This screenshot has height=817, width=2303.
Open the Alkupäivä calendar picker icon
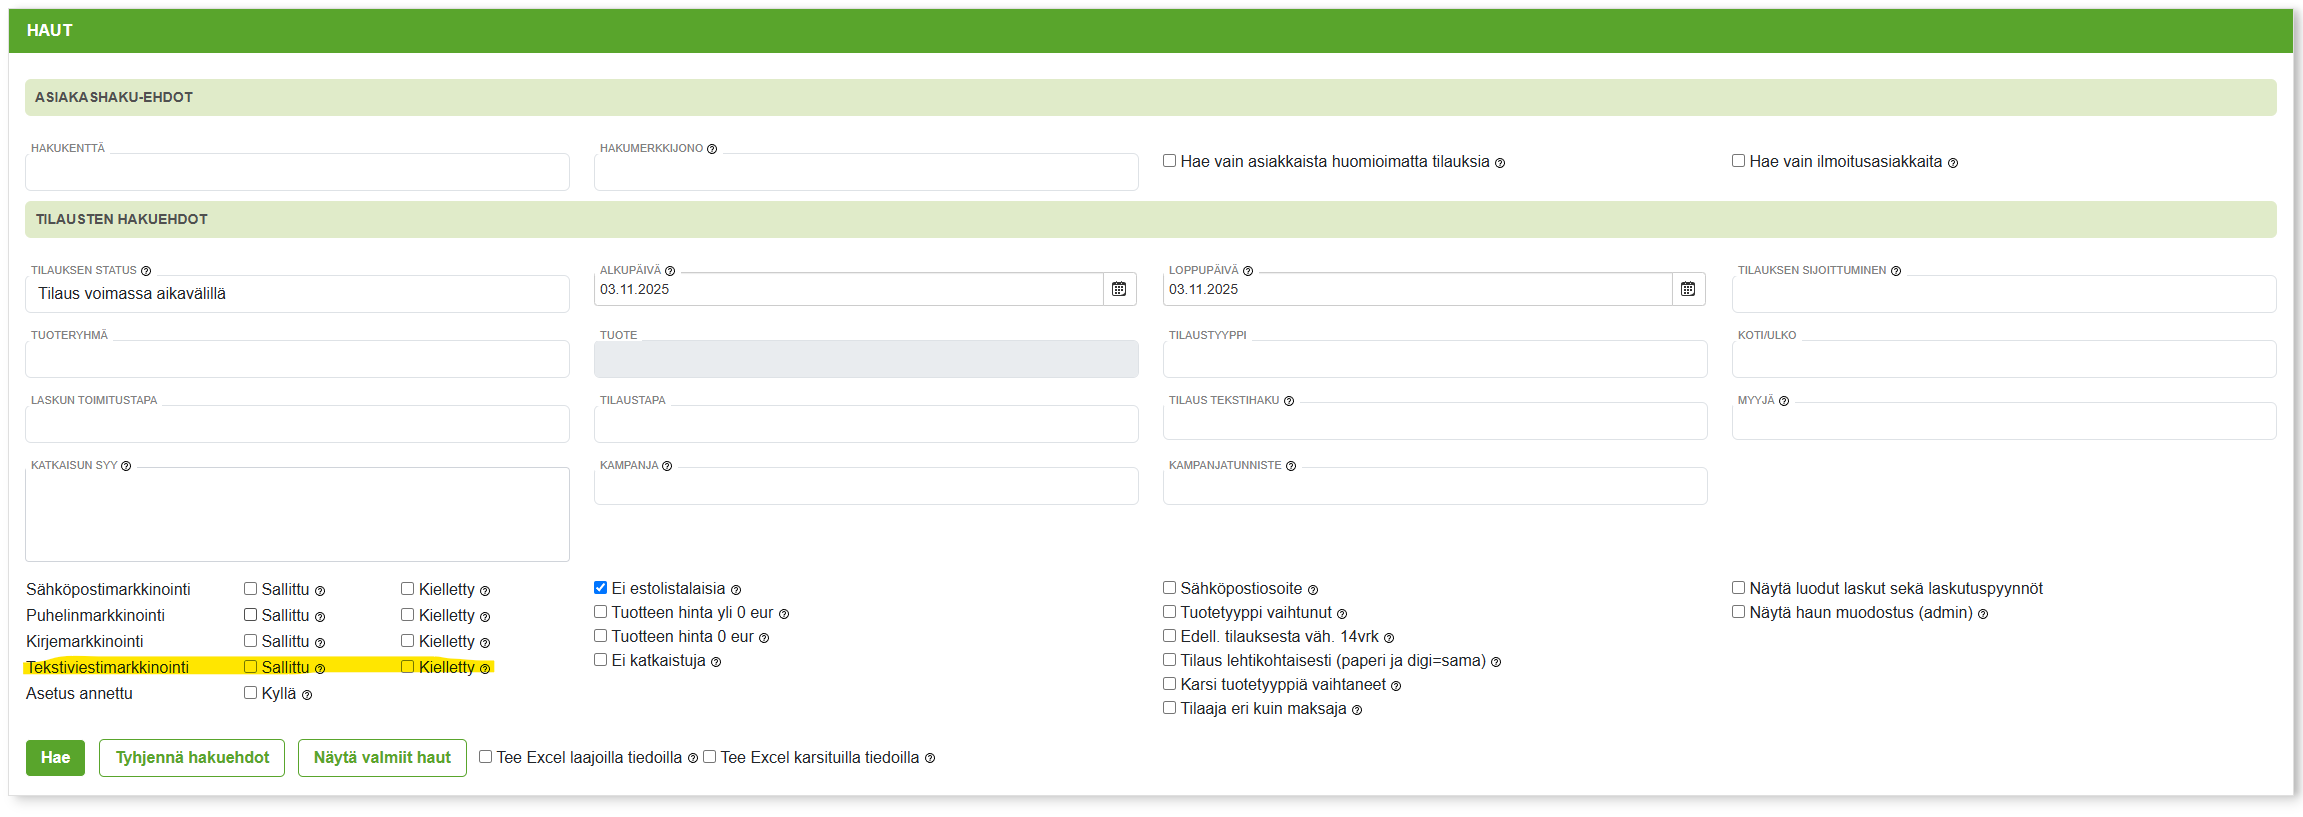pyautogui.click(x=1119, y=289)
